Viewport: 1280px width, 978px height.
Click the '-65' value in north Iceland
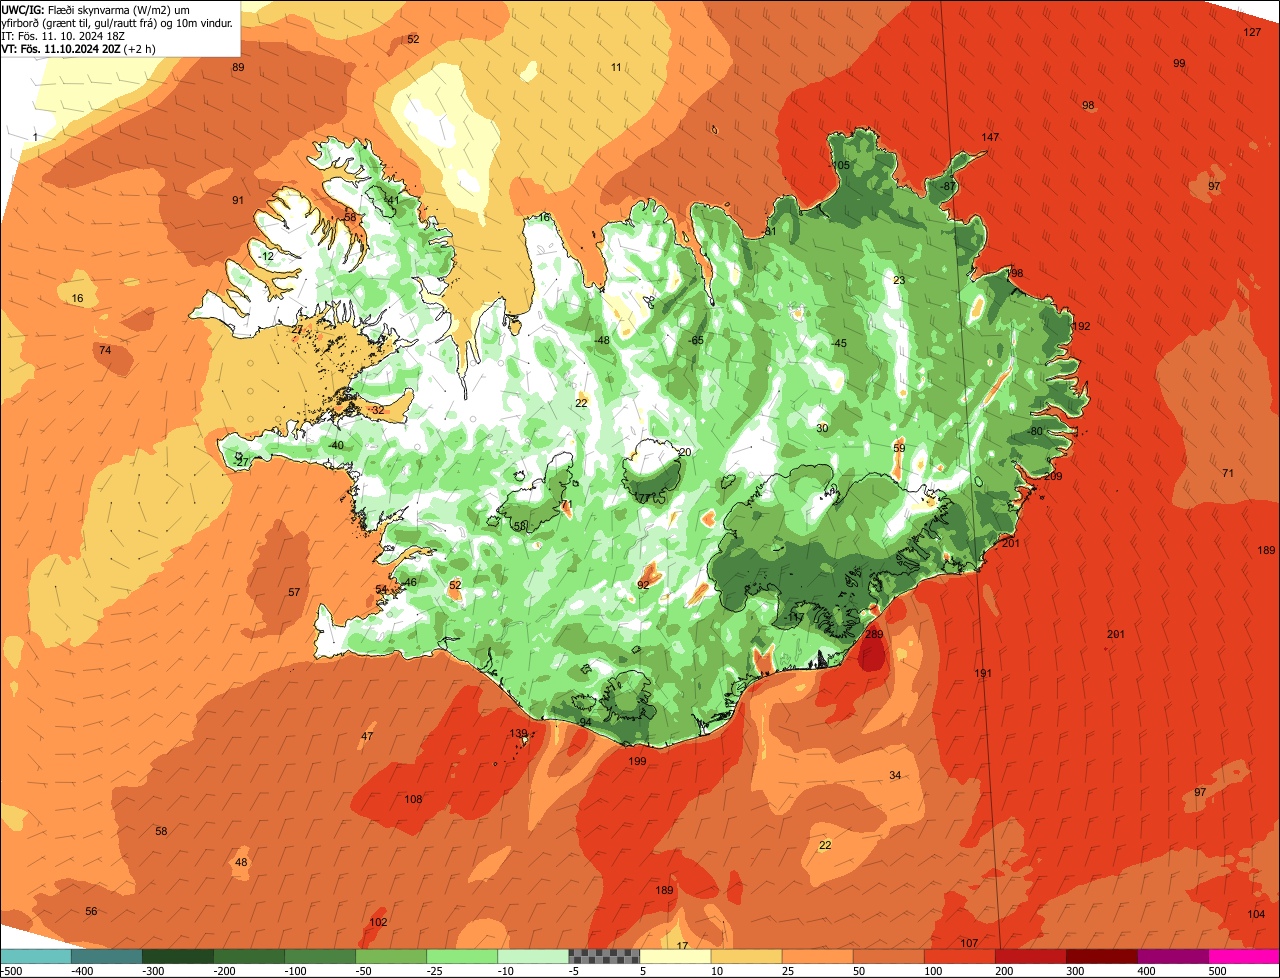click(696, 341)
